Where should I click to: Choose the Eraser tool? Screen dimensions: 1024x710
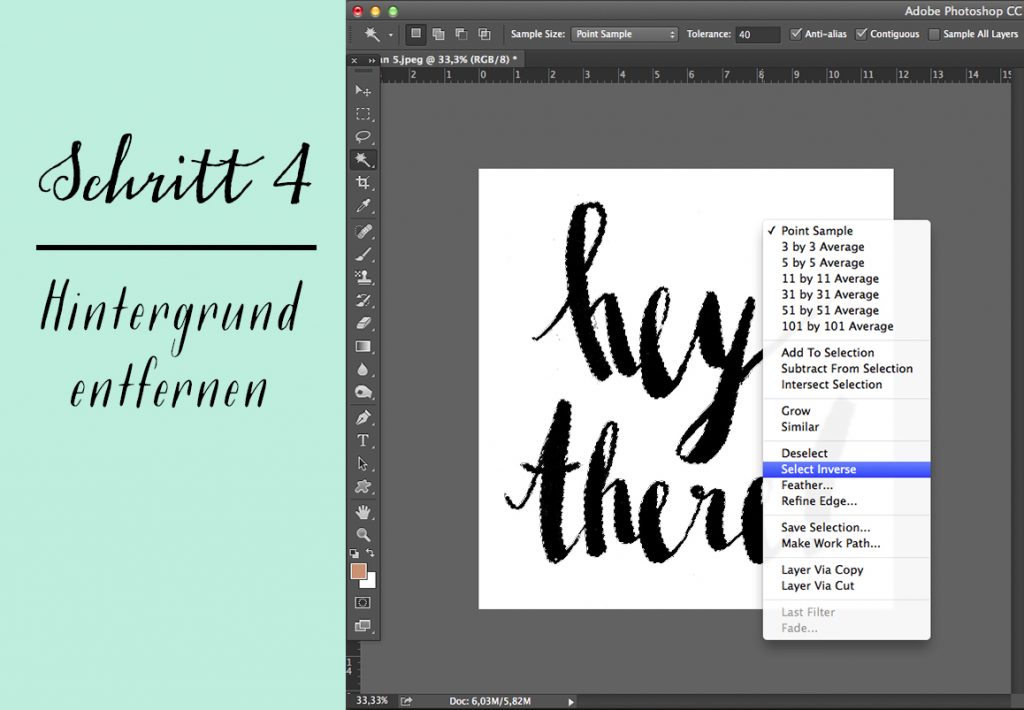click(364, 323)
